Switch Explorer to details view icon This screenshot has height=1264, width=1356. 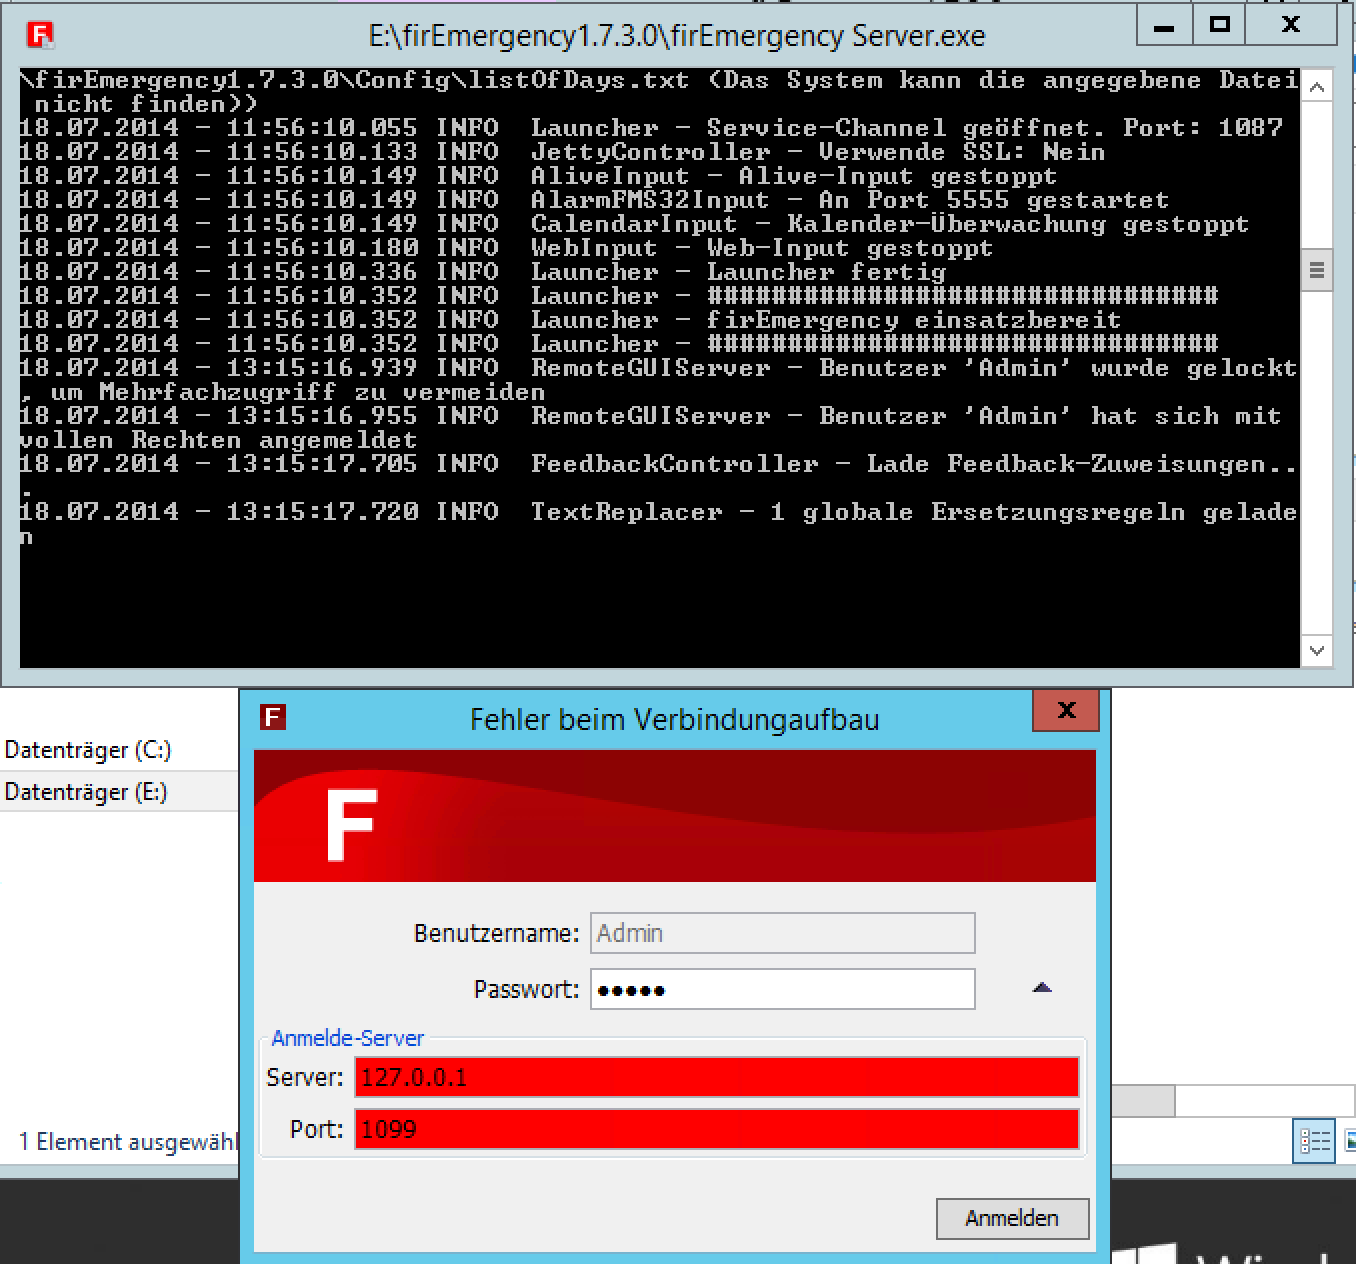click(1314, 1141)
